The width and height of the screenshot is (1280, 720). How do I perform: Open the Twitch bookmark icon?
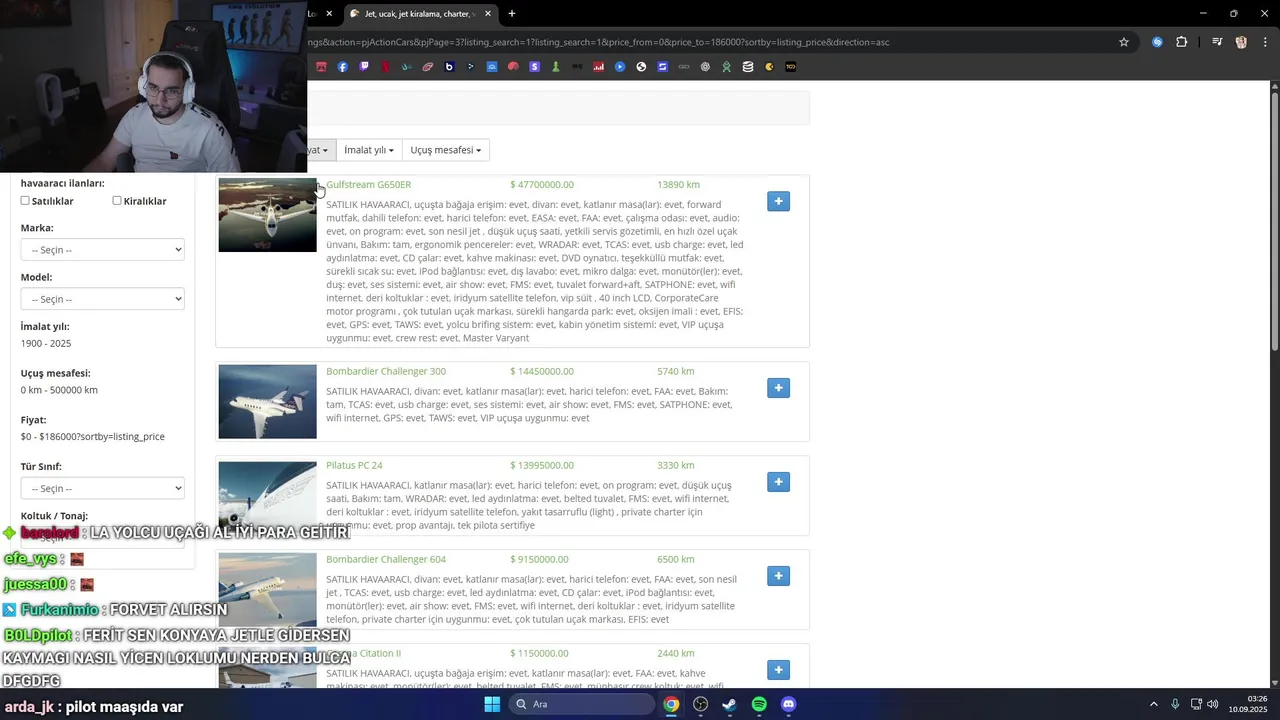point(364,67)
